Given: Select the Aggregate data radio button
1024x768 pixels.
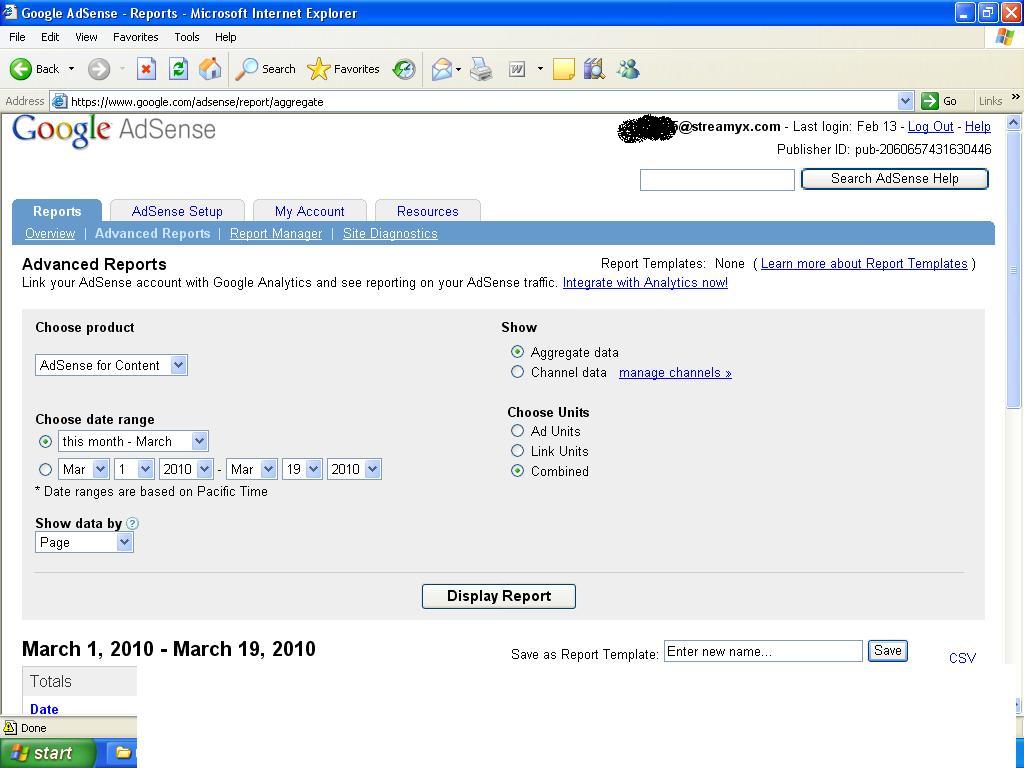Looking at the screenshot, I should point(517,352).
